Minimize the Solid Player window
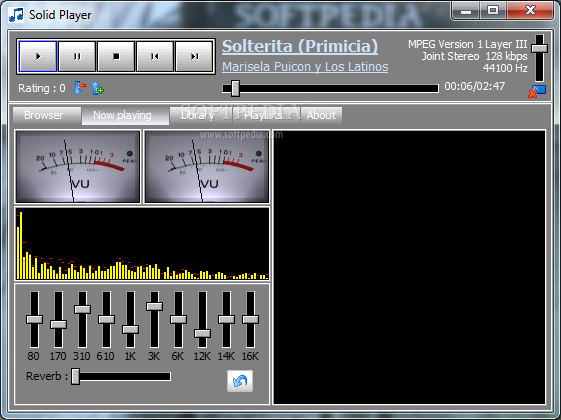Viewport: 561px width, 420px height. 466,11
